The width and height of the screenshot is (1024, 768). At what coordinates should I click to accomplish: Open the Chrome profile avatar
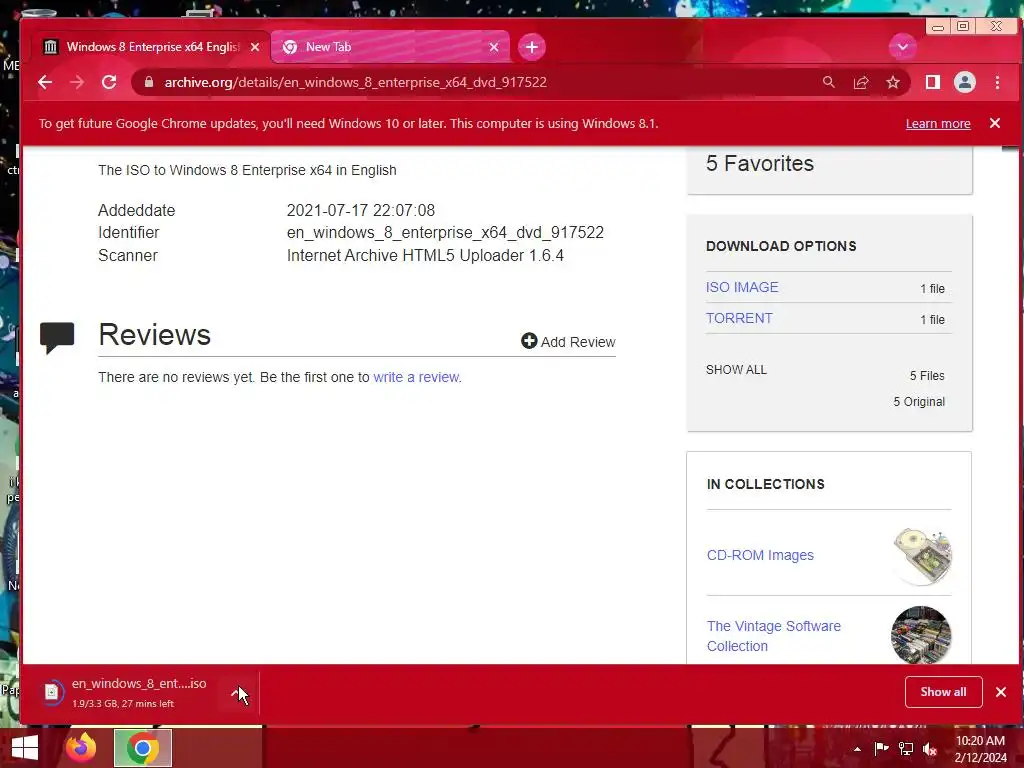(965, 82)
